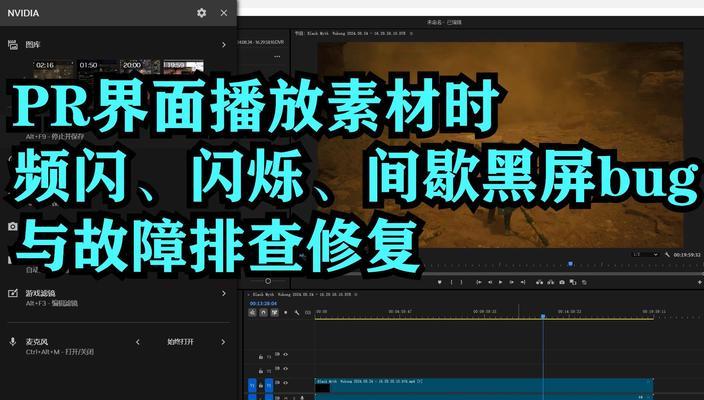Switch microphone mode with right chevron
704x400 pixels.
point(223,342)
